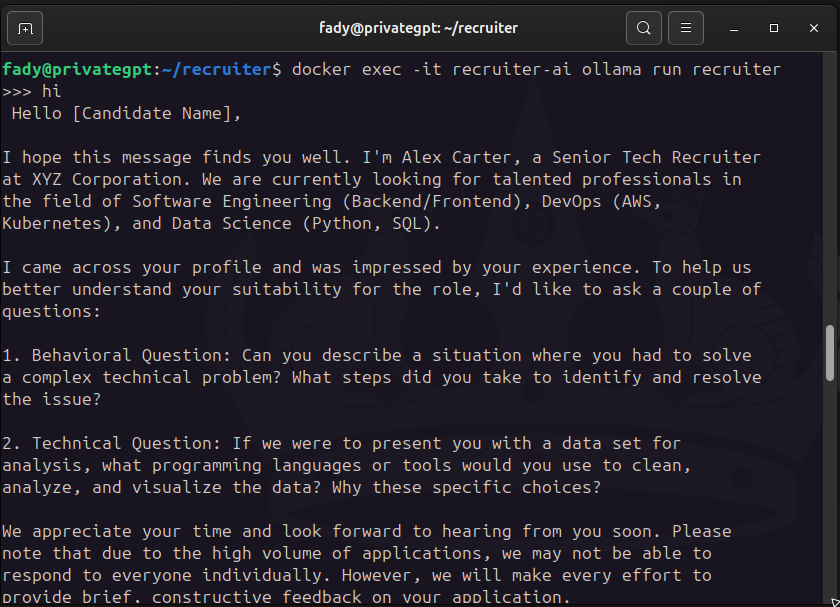This screenshot has width=840, height=607.
Task: Maximize the terminal window
Action: click(x=774, y=28)
